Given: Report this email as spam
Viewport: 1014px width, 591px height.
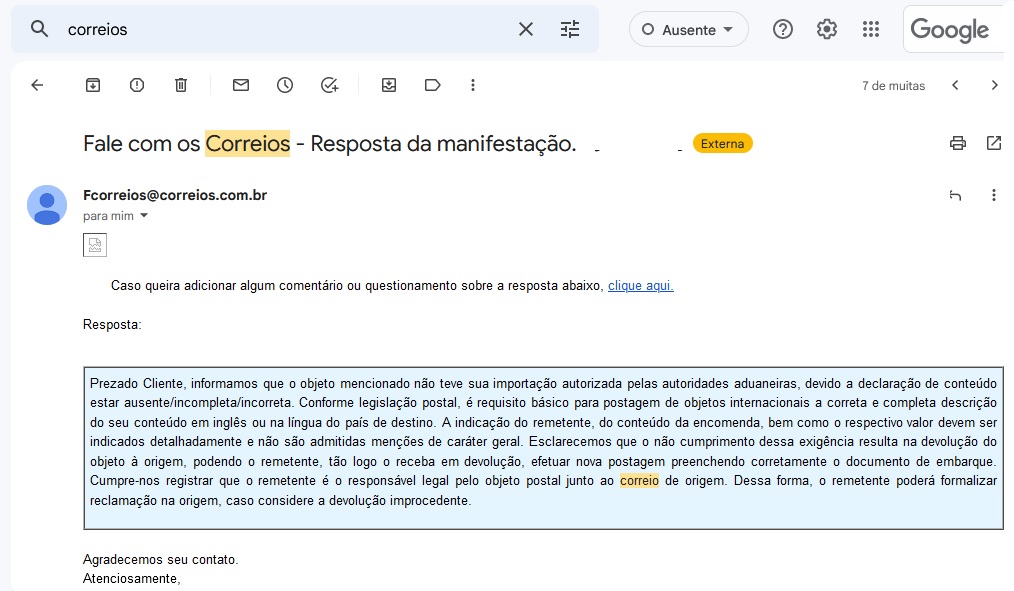Looking at the screenshot, I should (x=137, y=85).
